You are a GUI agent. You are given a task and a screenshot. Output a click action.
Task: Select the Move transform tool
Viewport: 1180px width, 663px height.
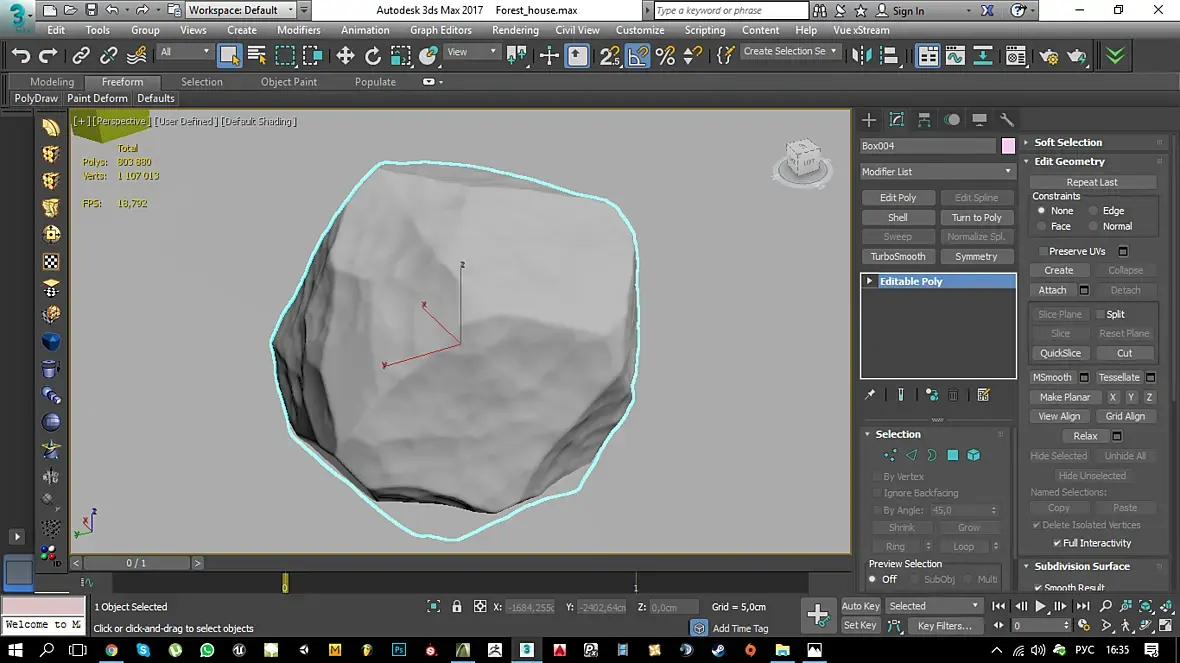(346, 56)
